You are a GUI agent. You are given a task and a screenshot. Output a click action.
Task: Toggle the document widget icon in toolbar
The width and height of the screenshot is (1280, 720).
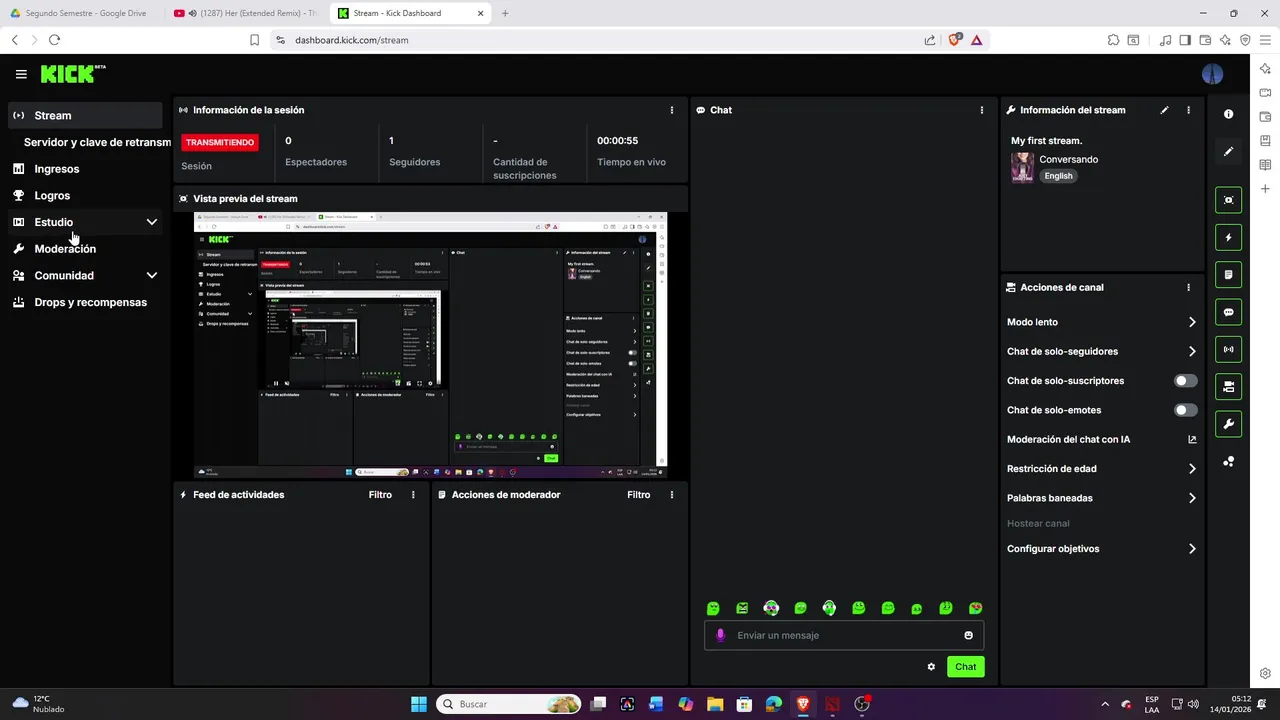[1229, 274]
